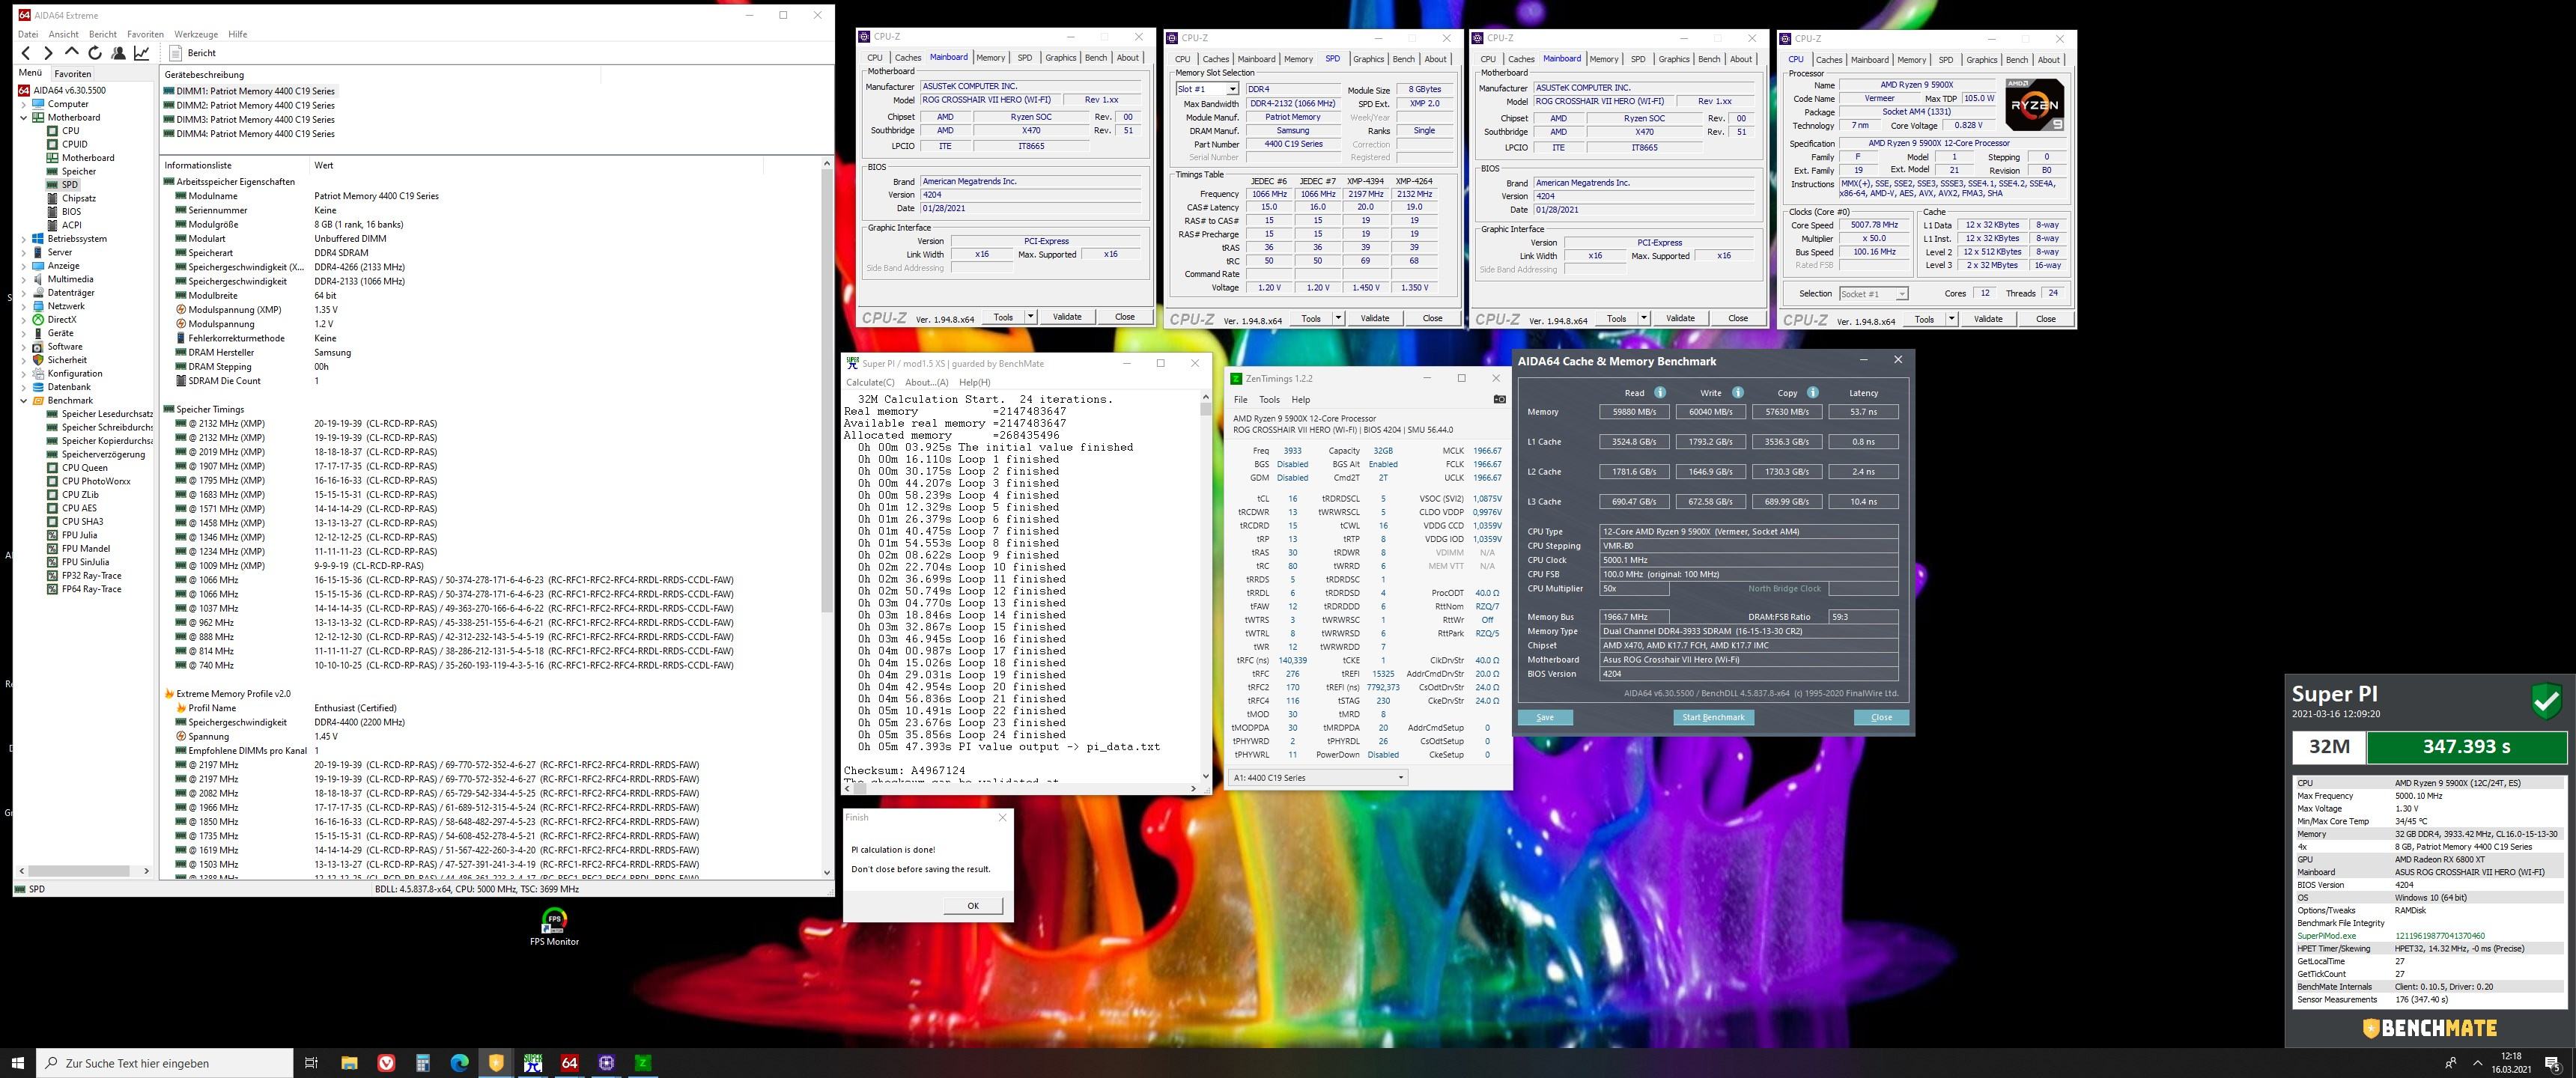This screenshot has width=2576, height=1078.
Task: Open AIDA64 user management toolbar icon
Action: 118,53
